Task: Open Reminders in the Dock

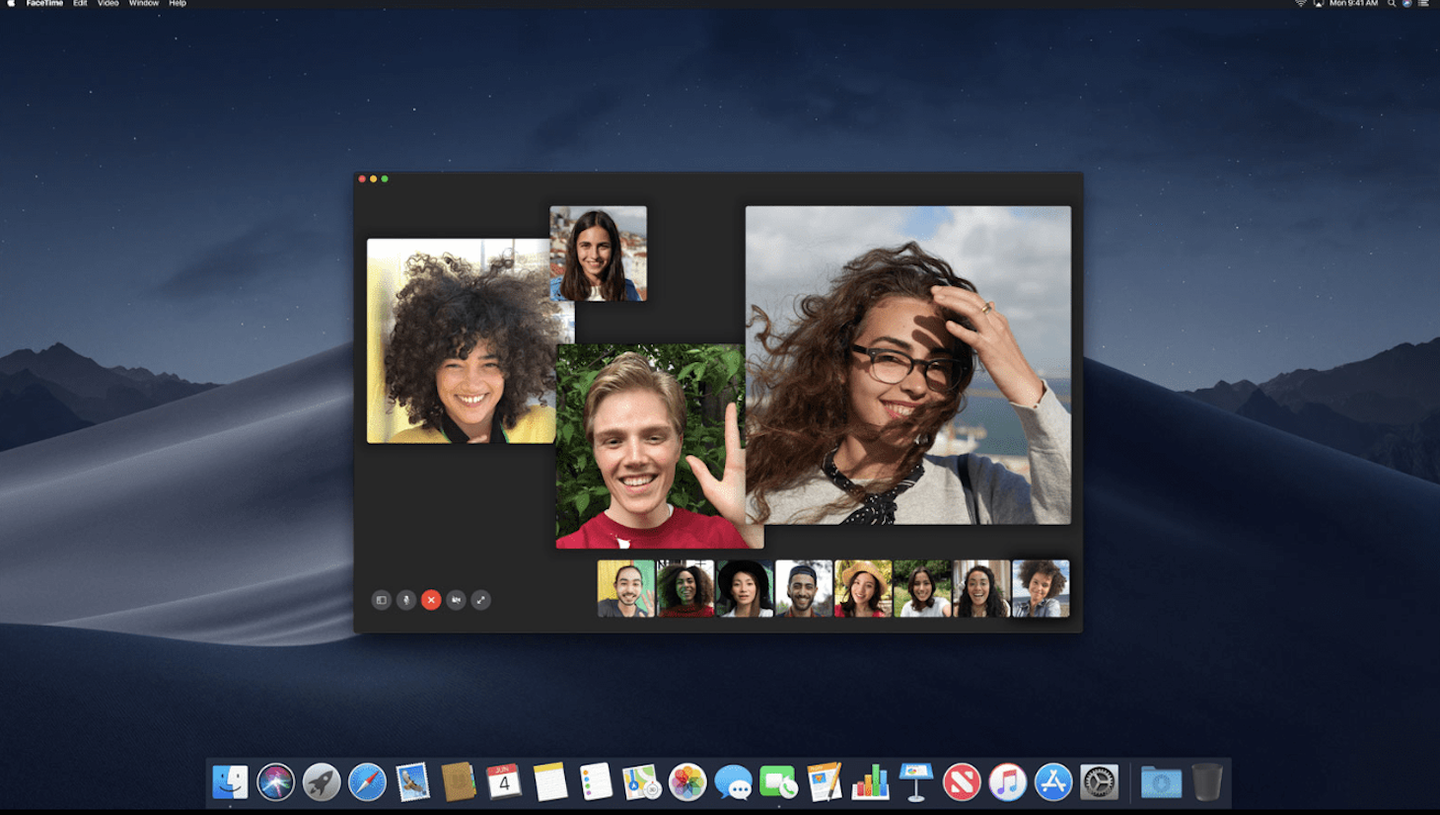Action: pos(596,782)
